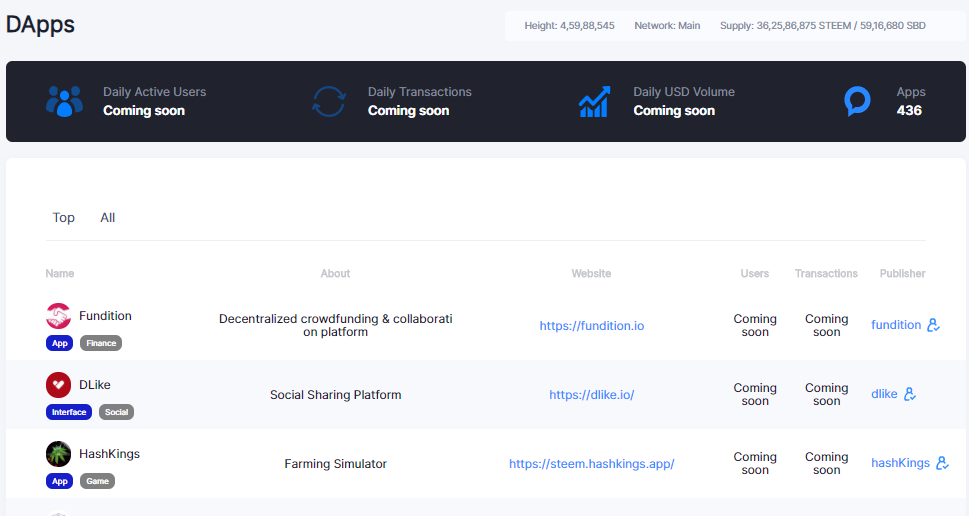
Task: Click the Users column header
Action: pyautogui.click(x=755, y=274)
